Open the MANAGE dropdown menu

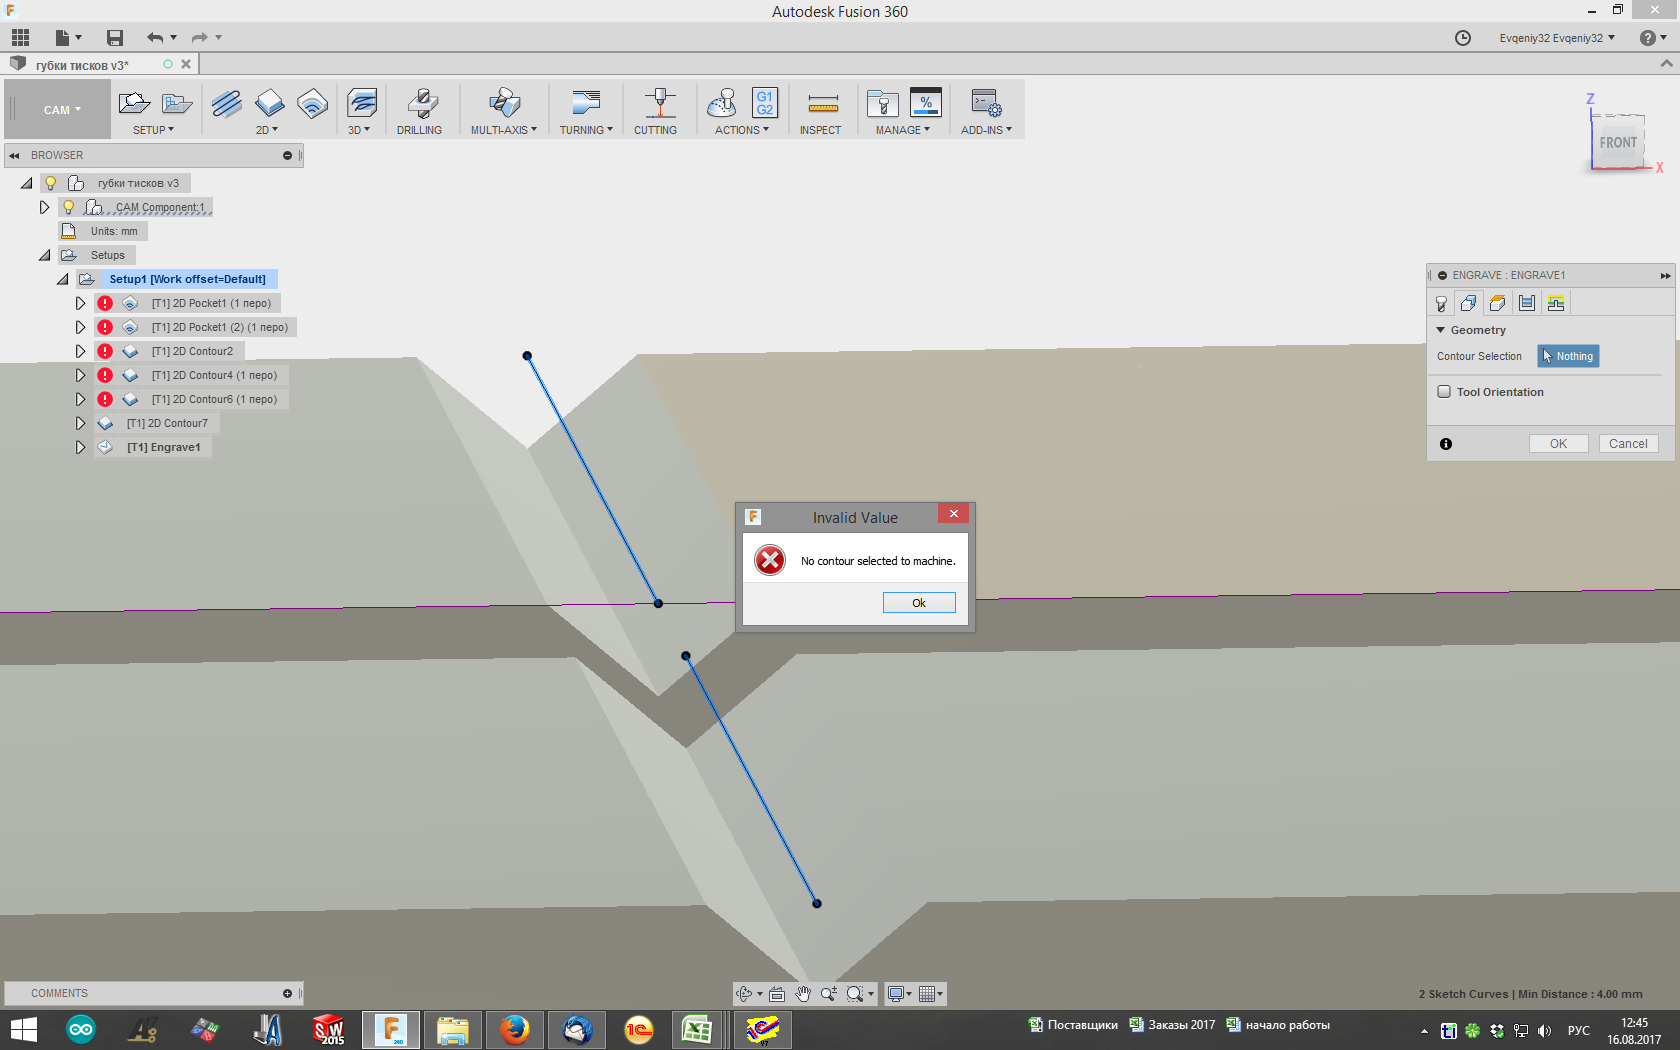[903, 130]
